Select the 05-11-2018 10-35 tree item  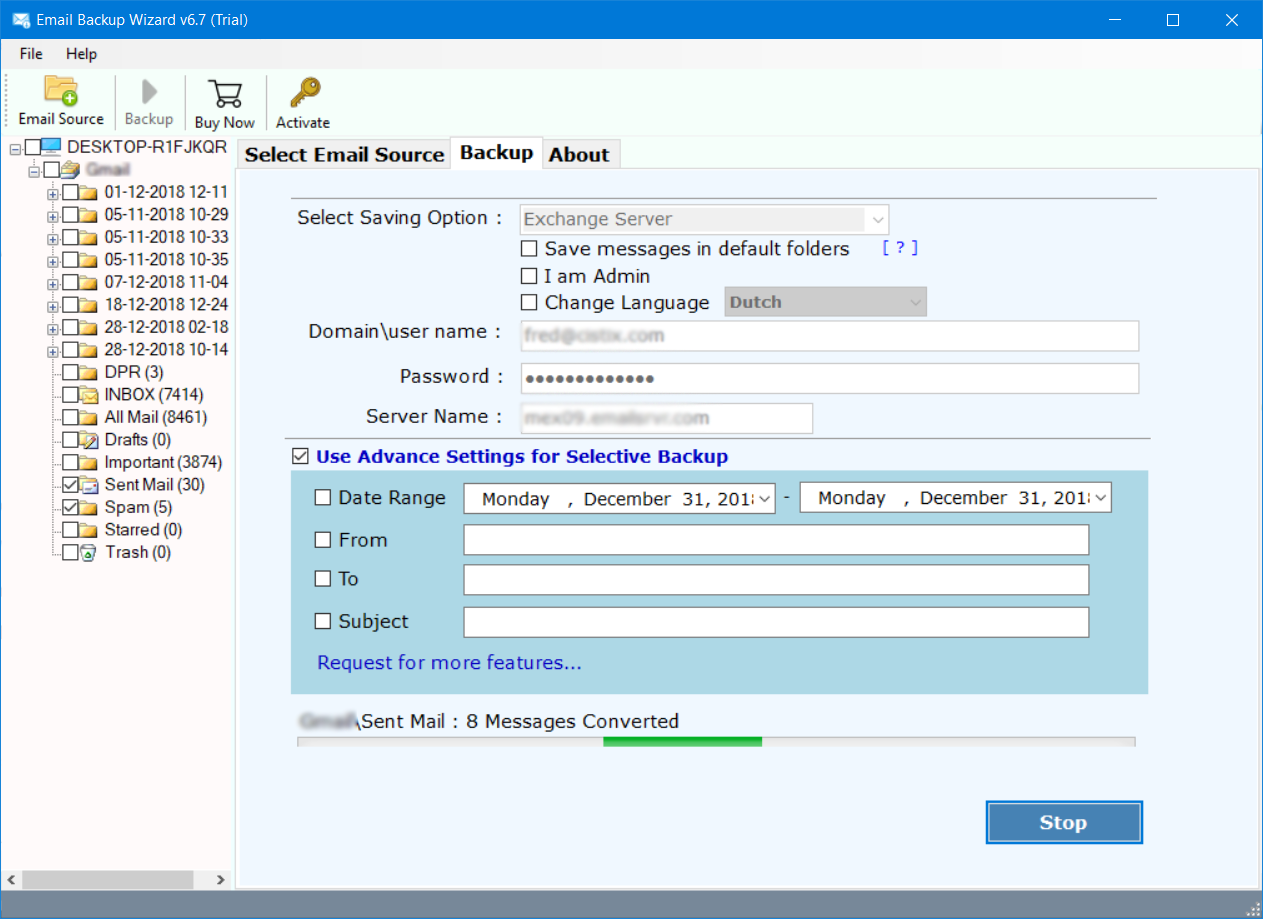click(x=166, y=260)
